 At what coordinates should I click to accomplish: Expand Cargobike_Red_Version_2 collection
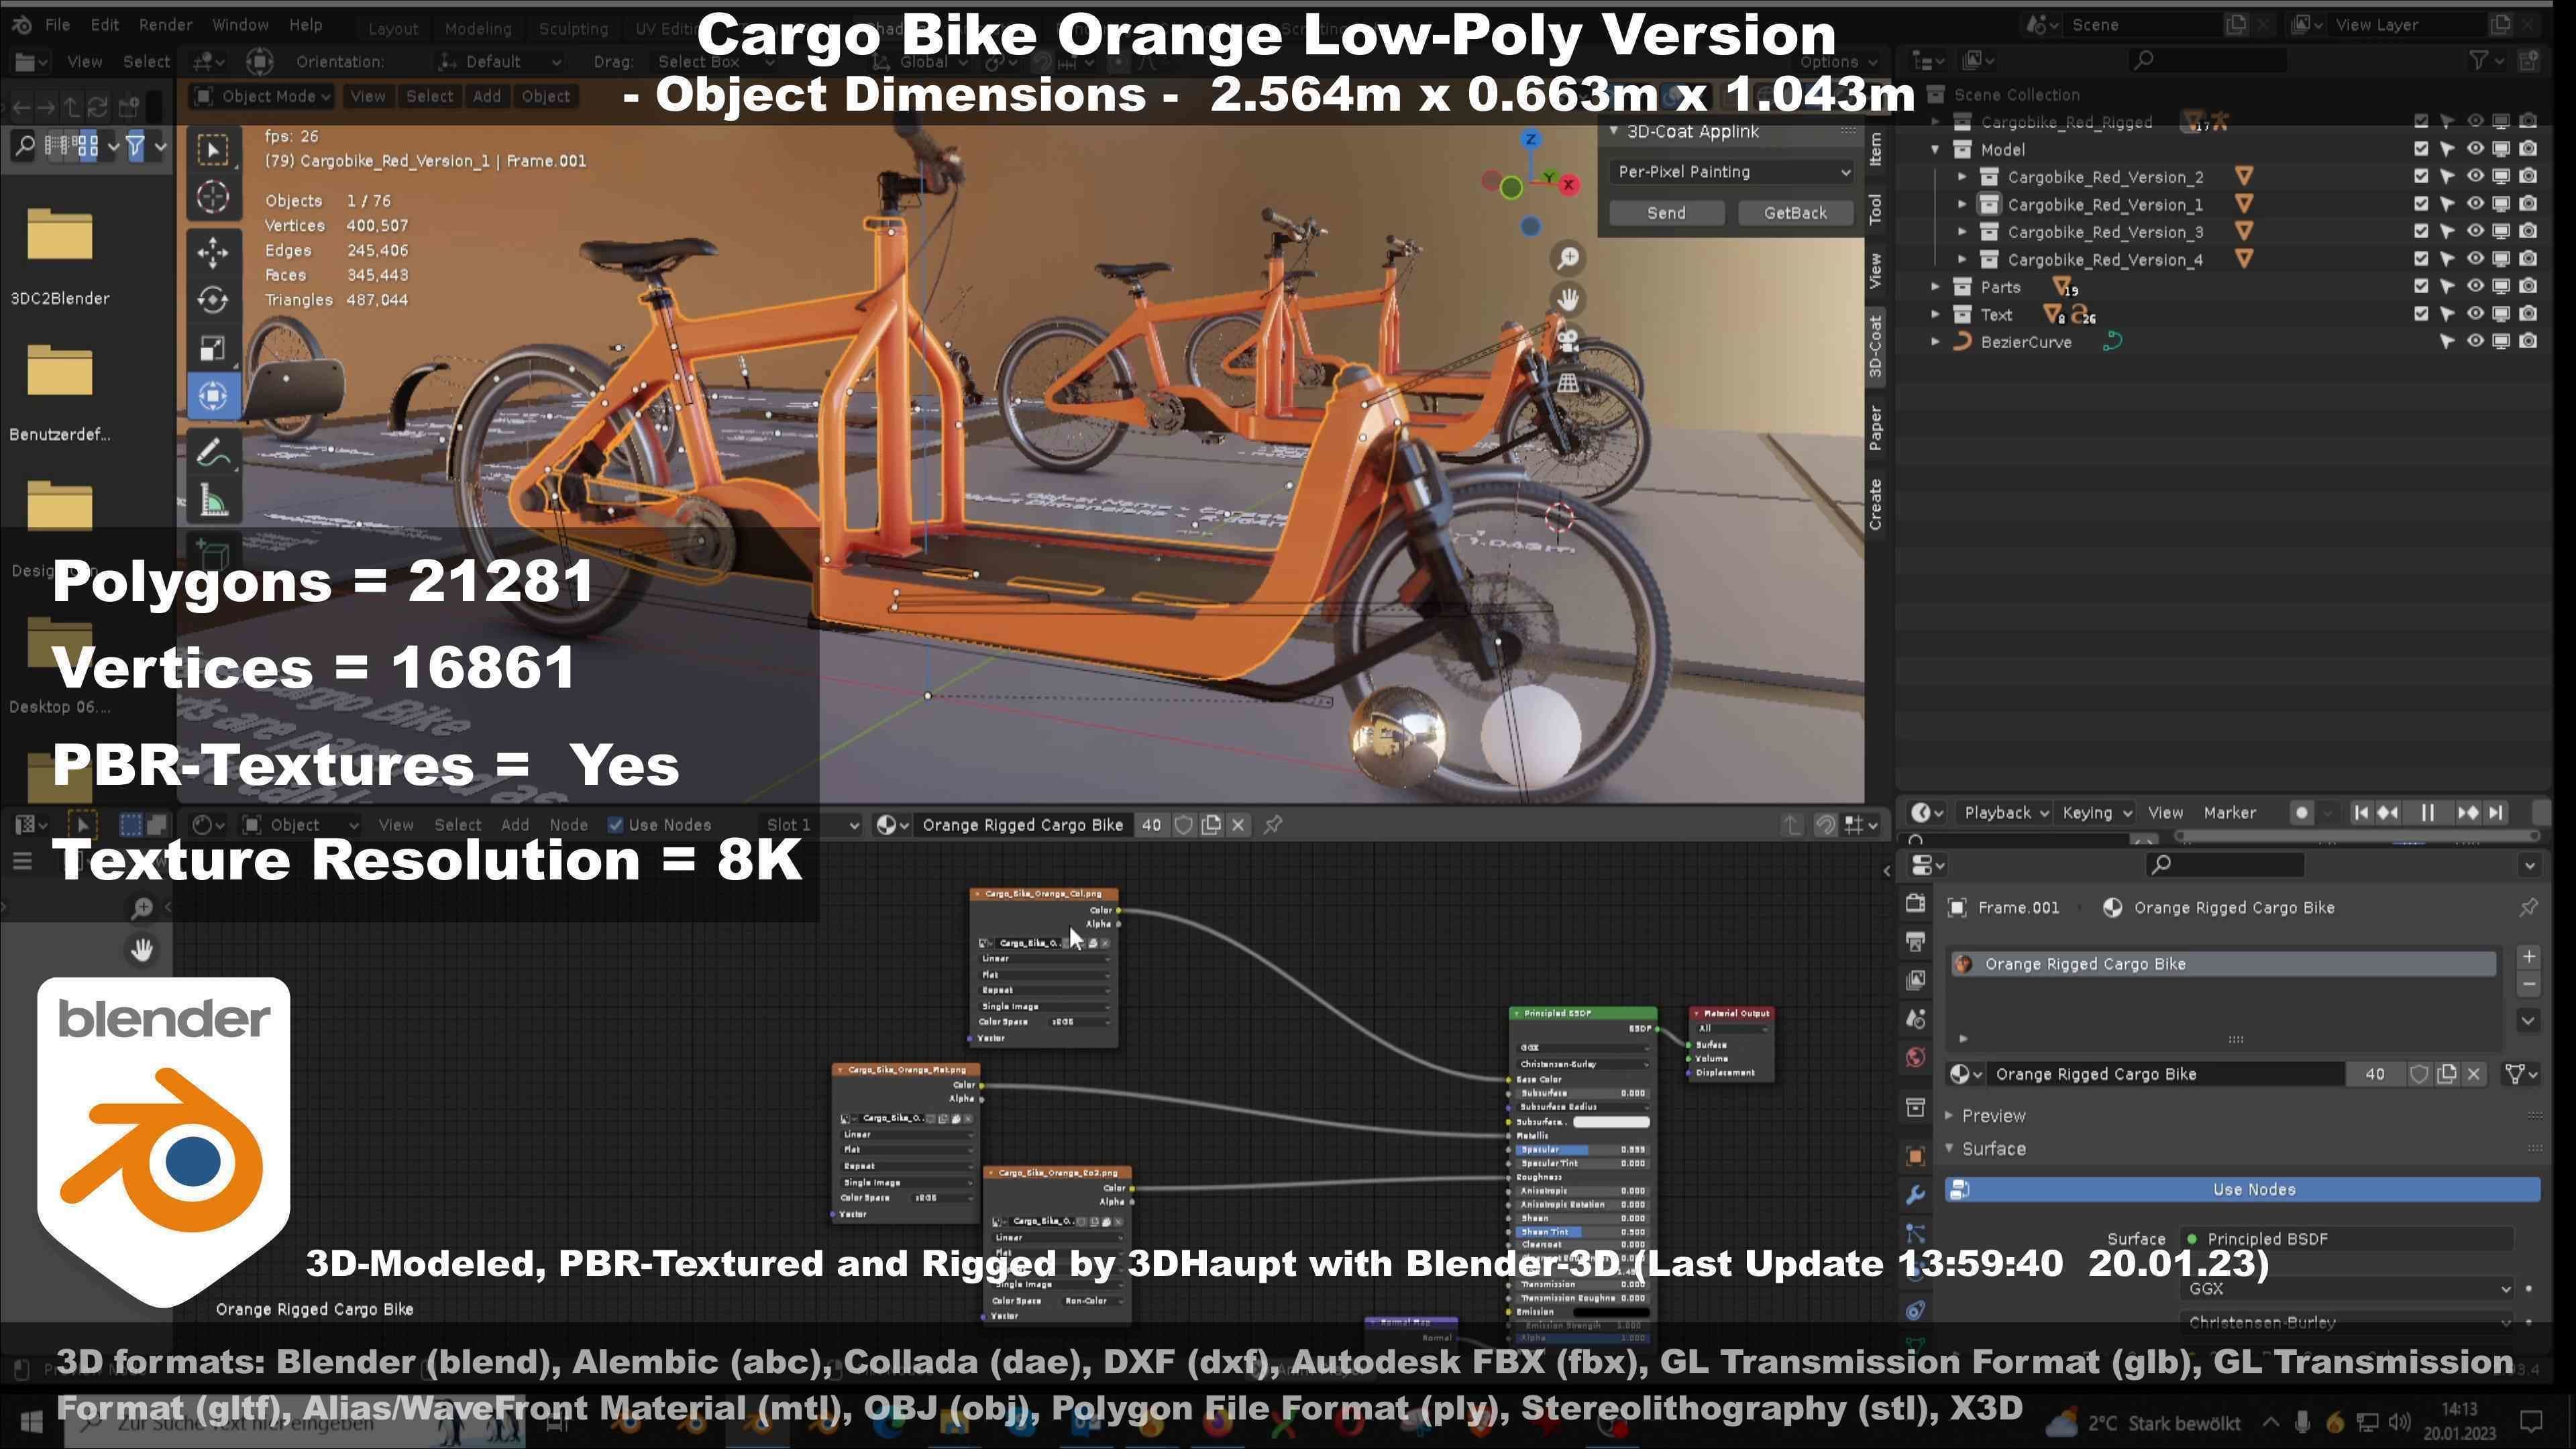1962,177
